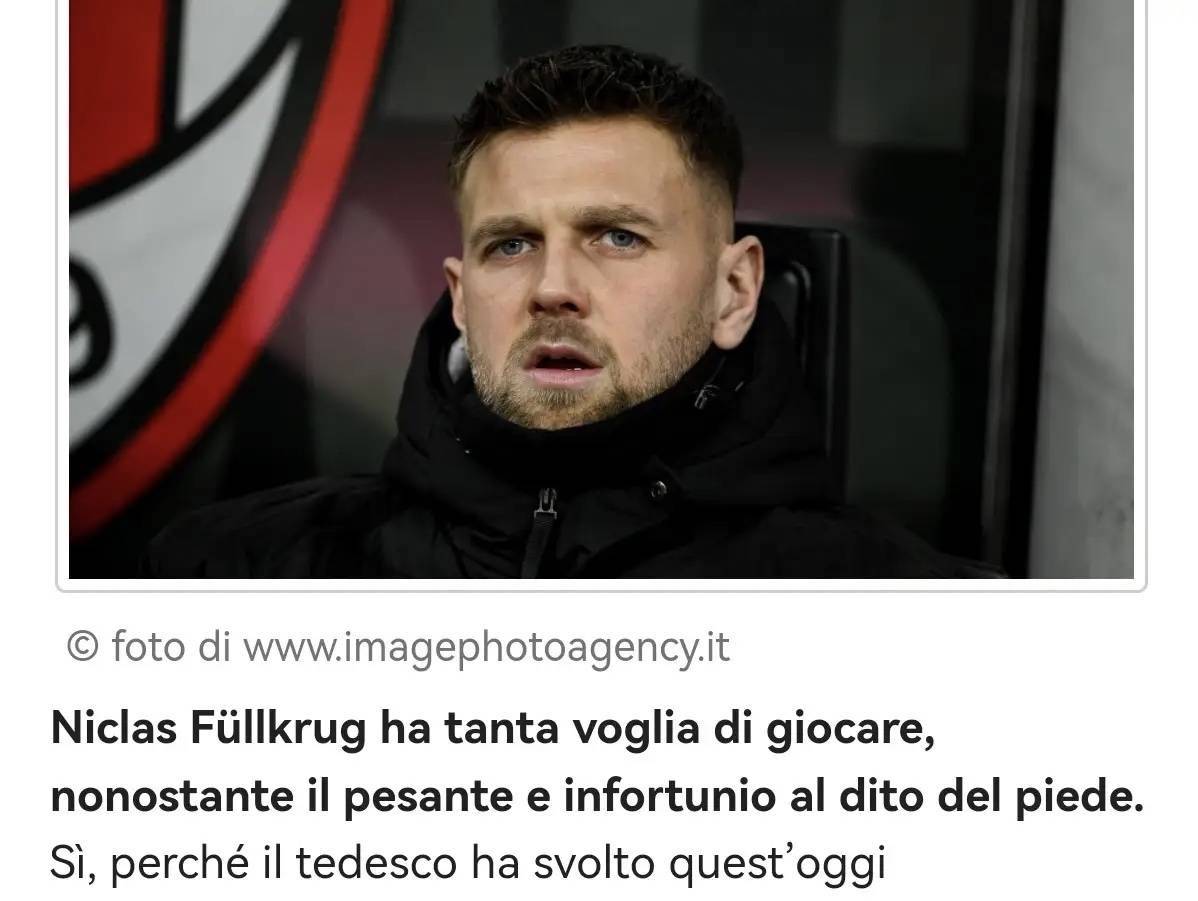
Task: Click the word "quest'oggi" in the paragraph
Action: pos(777,865)
